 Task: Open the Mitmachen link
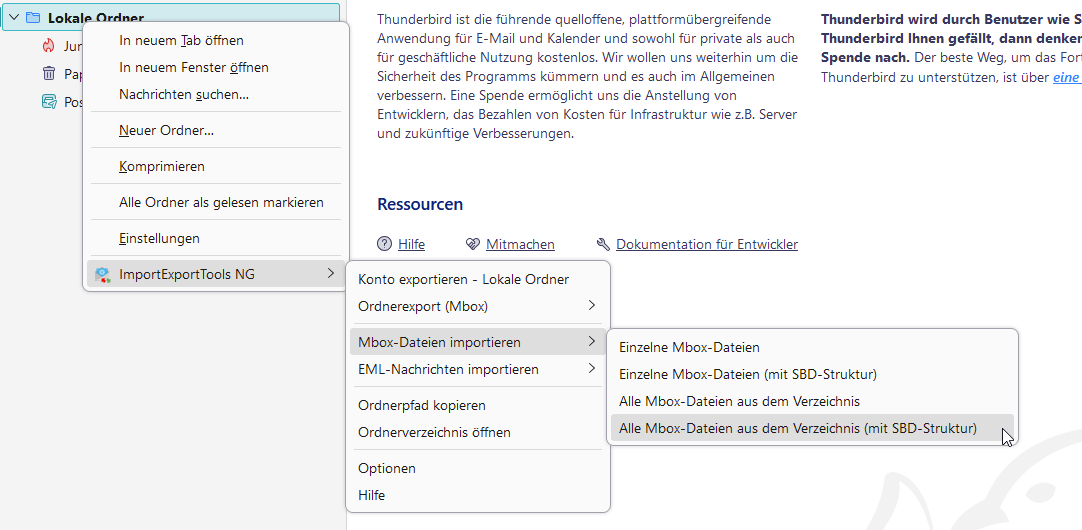click(520, 244)
